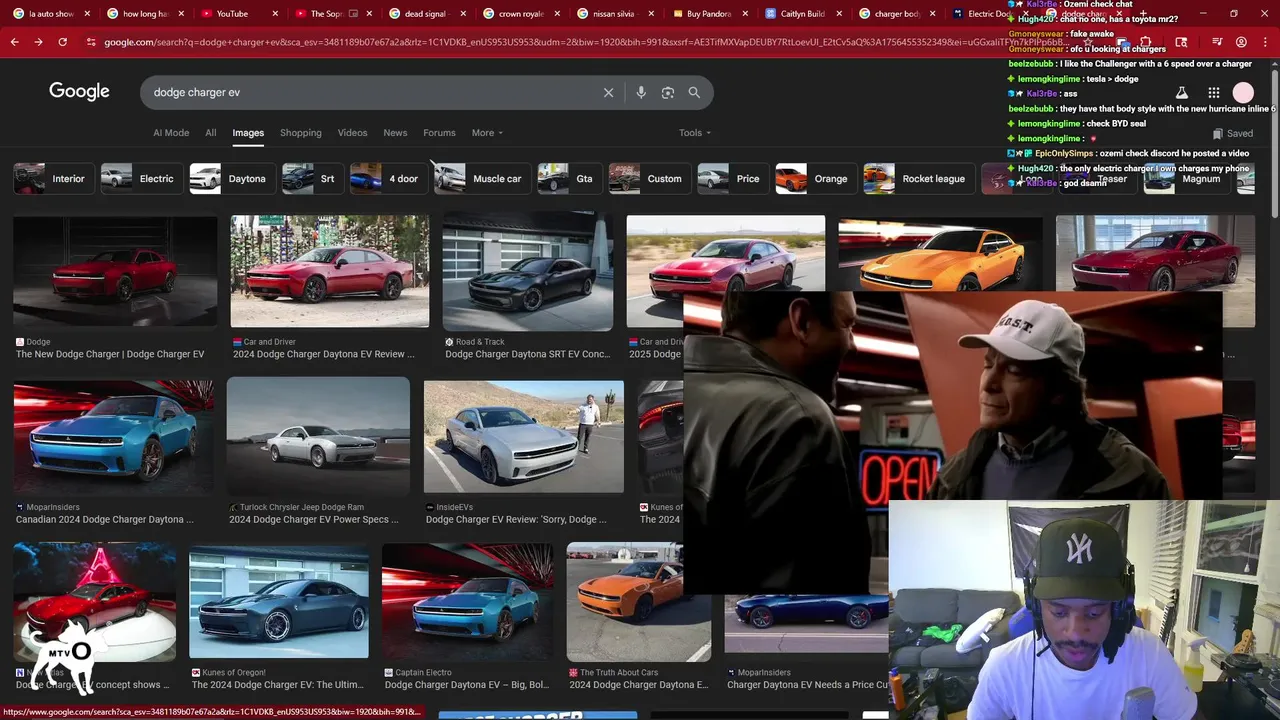
Task: Close the 'dead signal' tab
Action: 462,14
